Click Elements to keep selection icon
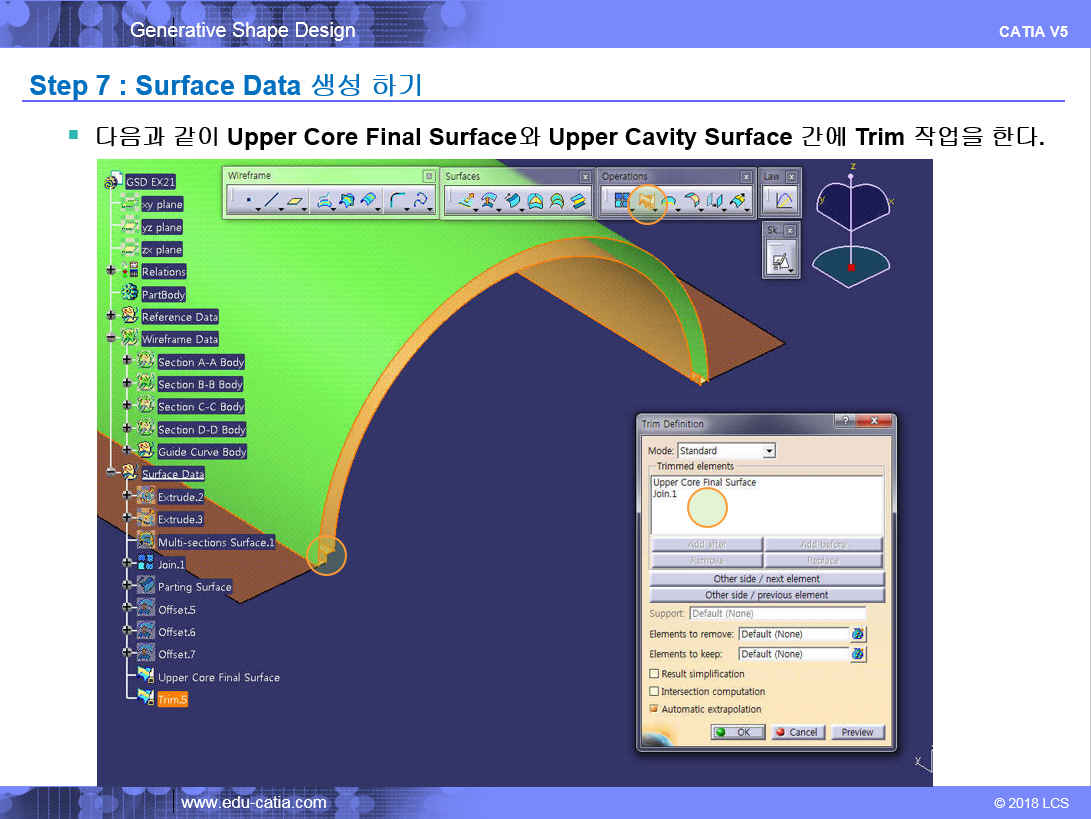 858,654
